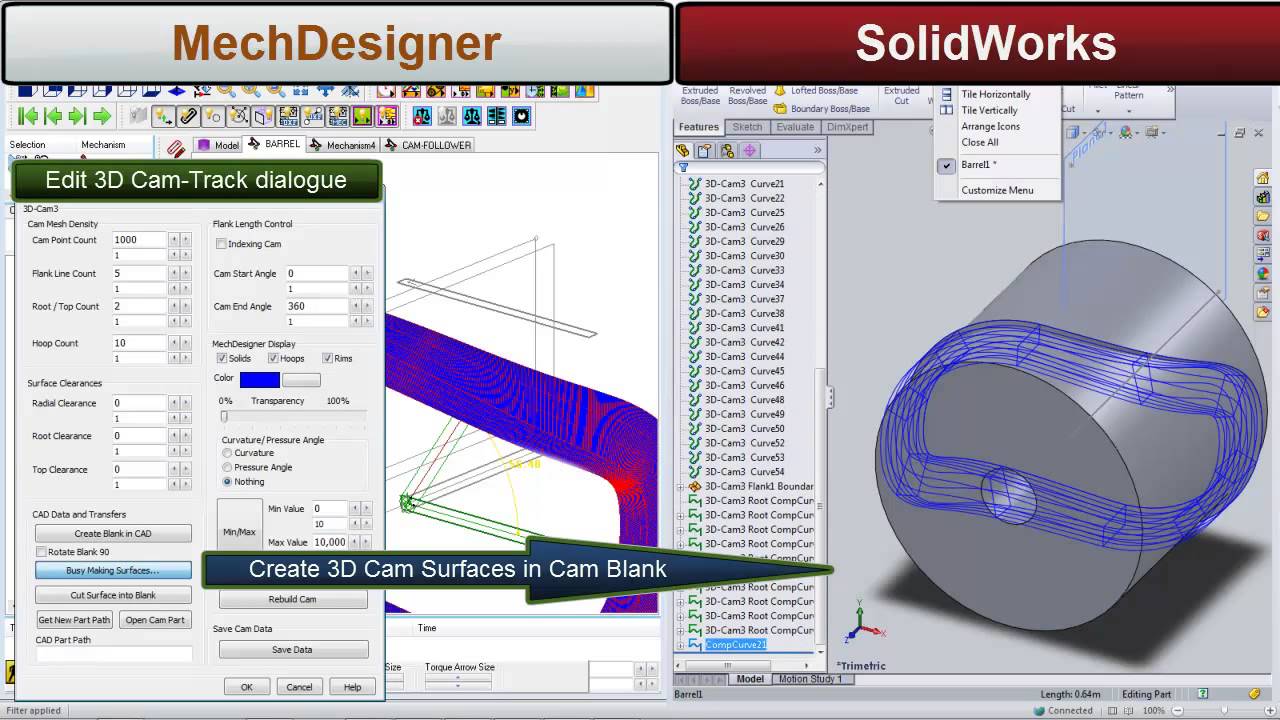Click the home icon in SolidWorks task pane
1280x720 pixels.
[1262, 178]
